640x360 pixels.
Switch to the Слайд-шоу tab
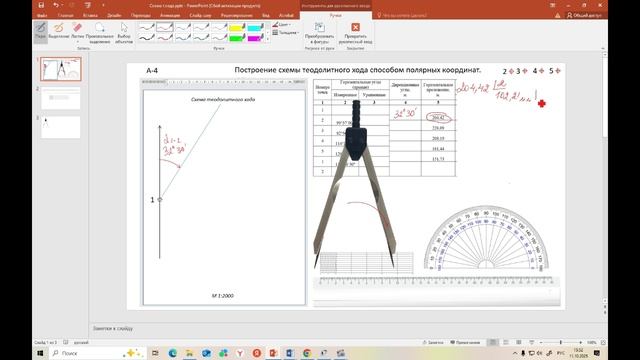200,16
